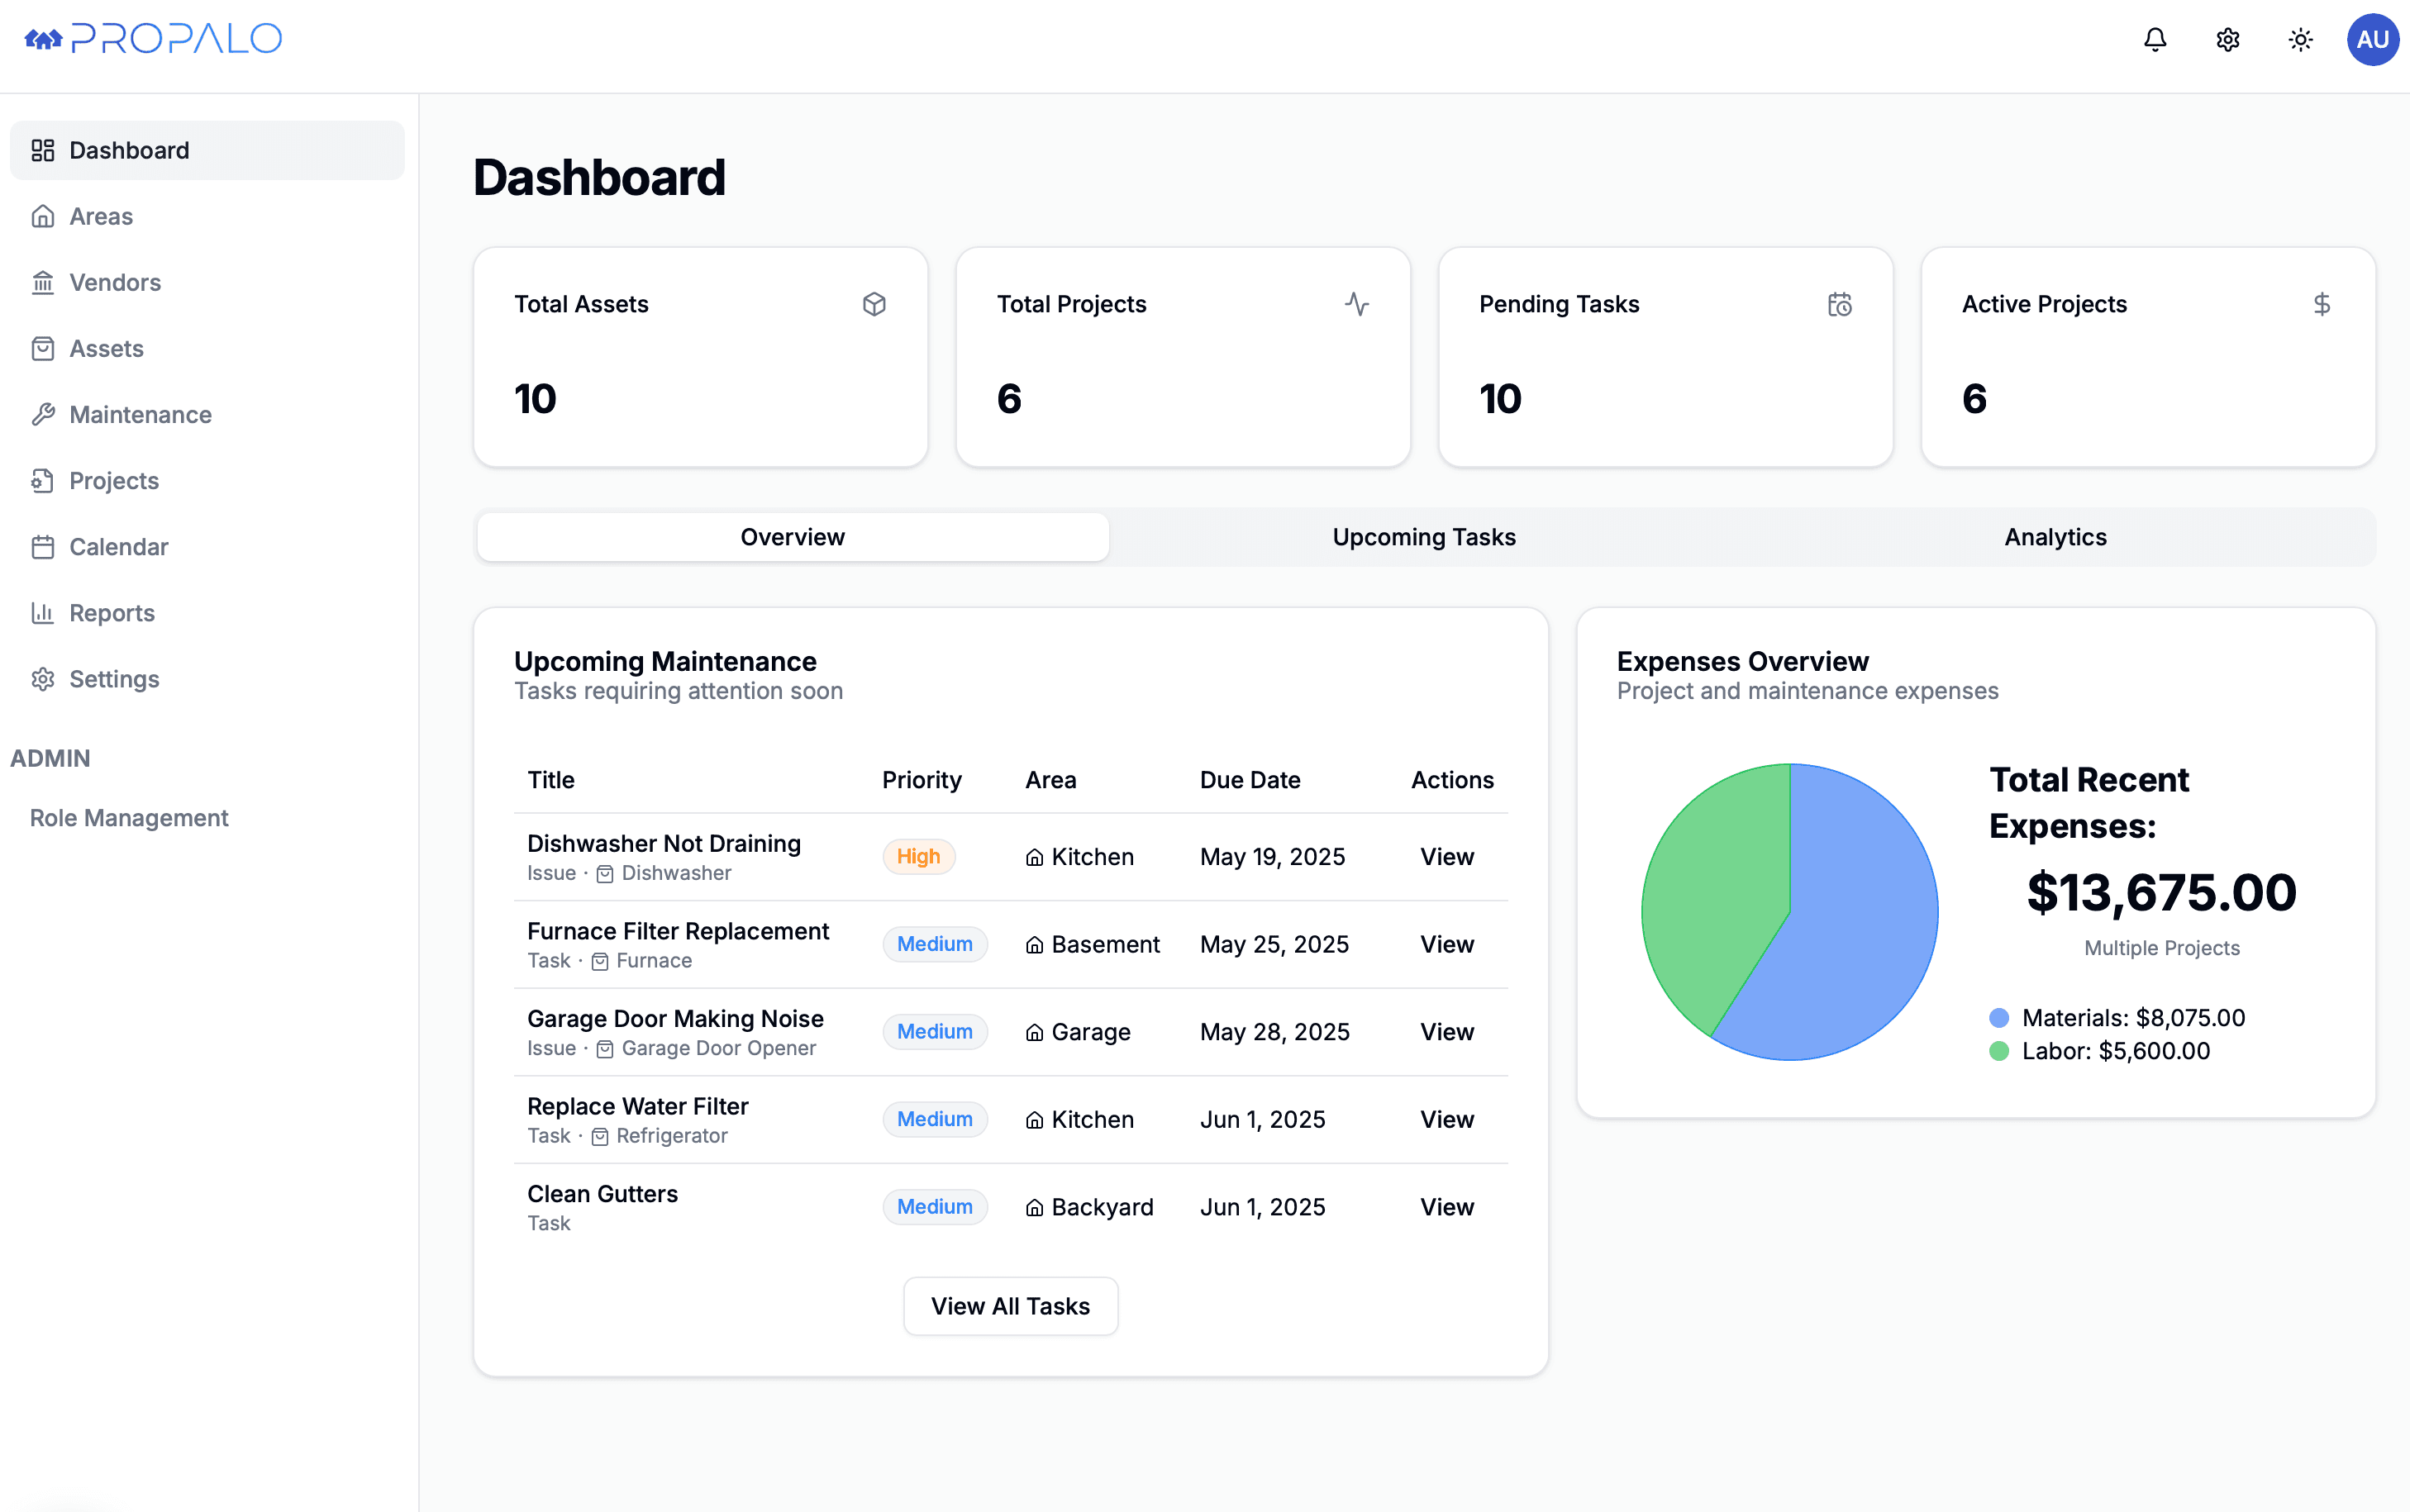Click the Active Projects dollar icon
Image resolution: width=2410 pixels, height=1512 pixels.
pyautogui.click(x=2322, y=304)
